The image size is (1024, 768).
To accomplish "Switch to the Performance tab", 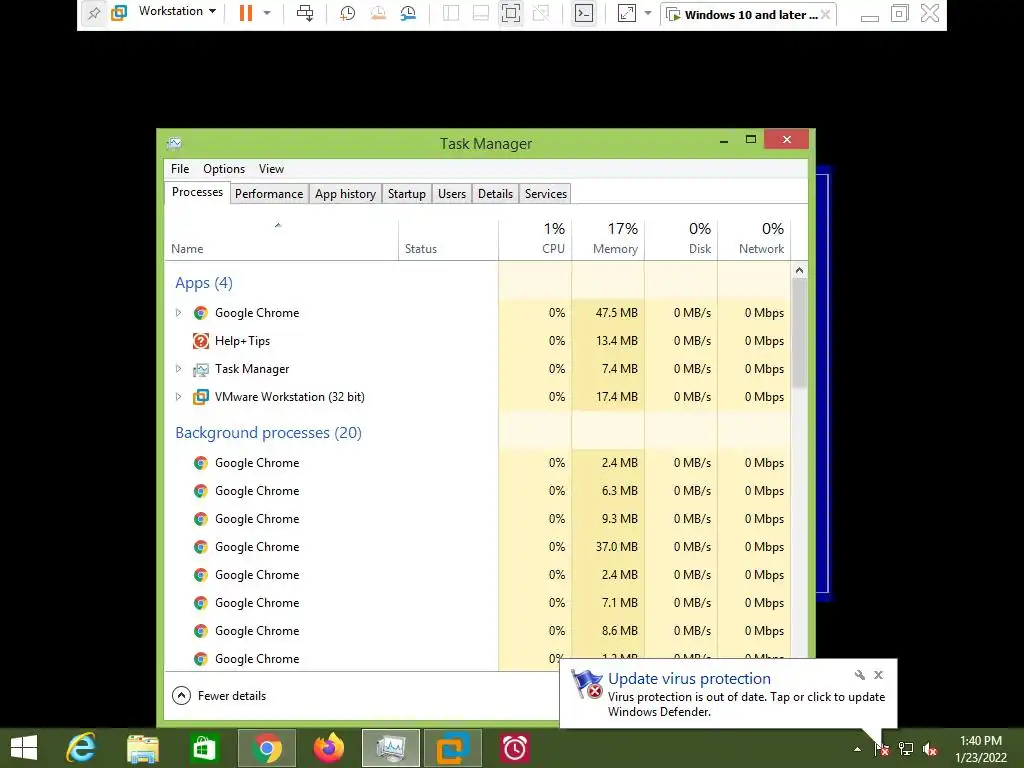I will tap(269, 194).
